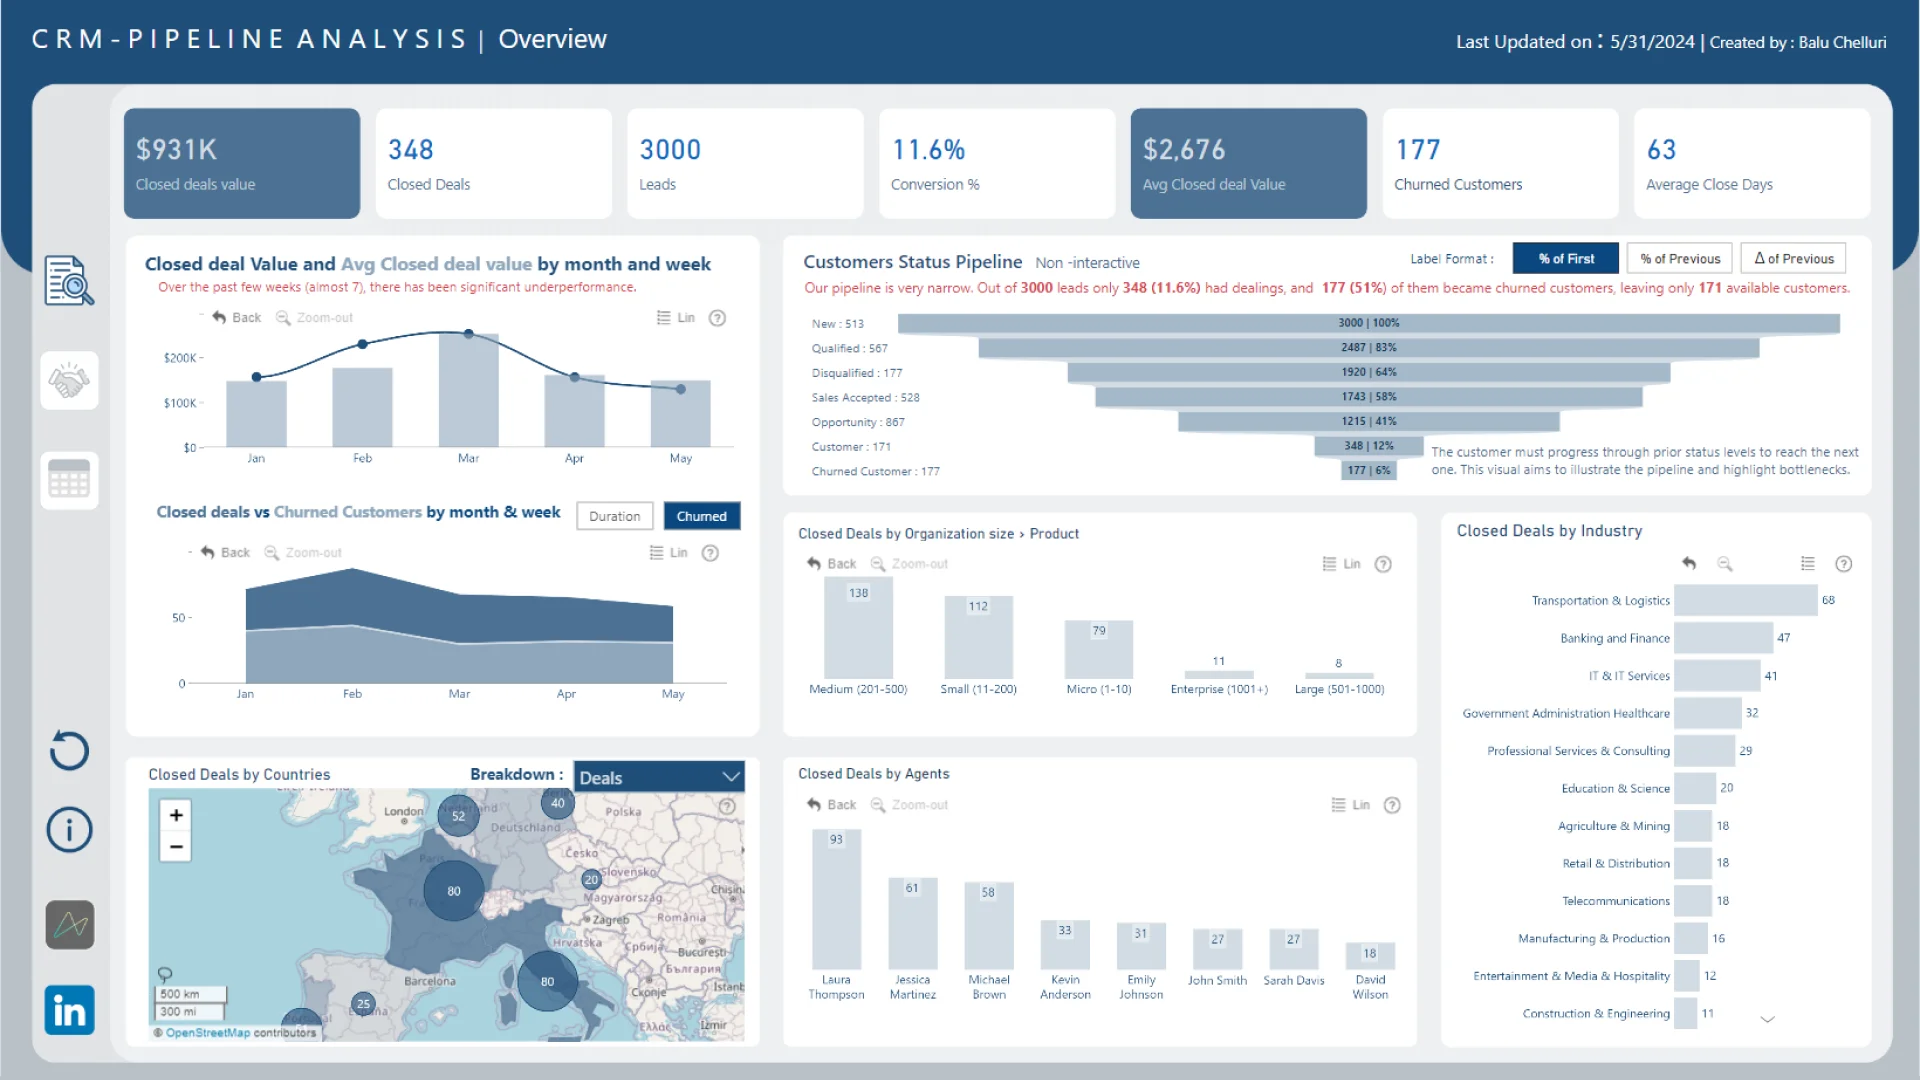Zoom out of the map with minus
1920x1080 pixels.
pyautogui.click(x=176, y=846)
